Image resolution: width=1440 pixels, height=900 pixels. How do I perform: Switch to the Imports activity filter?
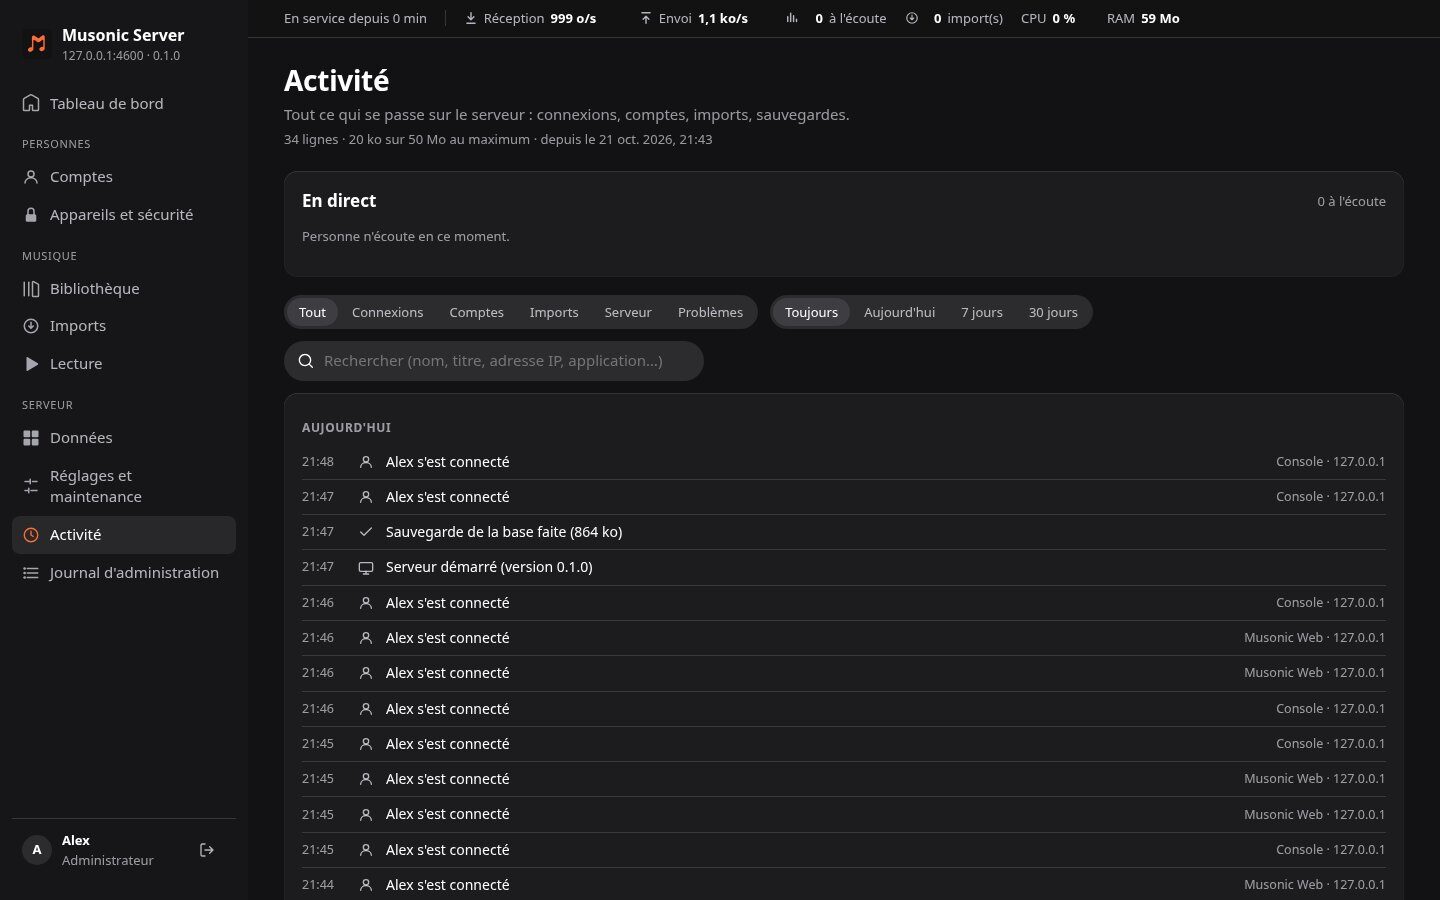pos(554,312)
